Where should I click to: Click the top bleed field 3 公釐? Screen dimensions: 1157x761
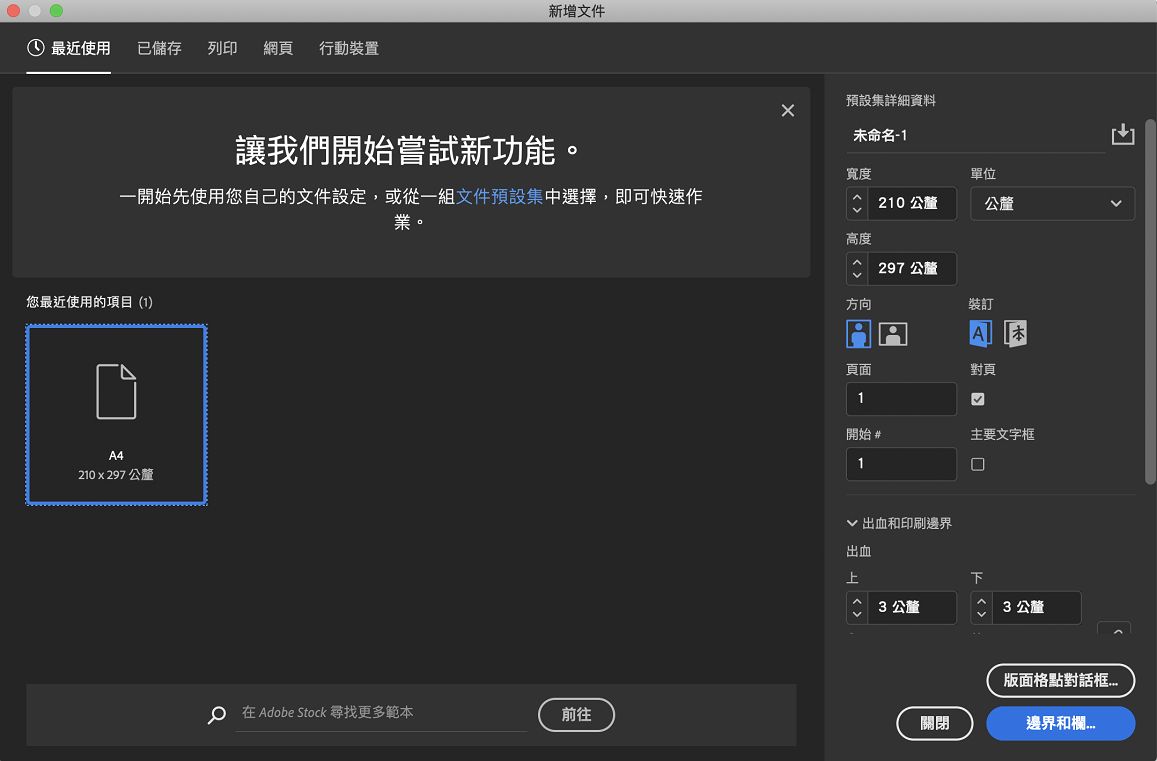[912, 607]
